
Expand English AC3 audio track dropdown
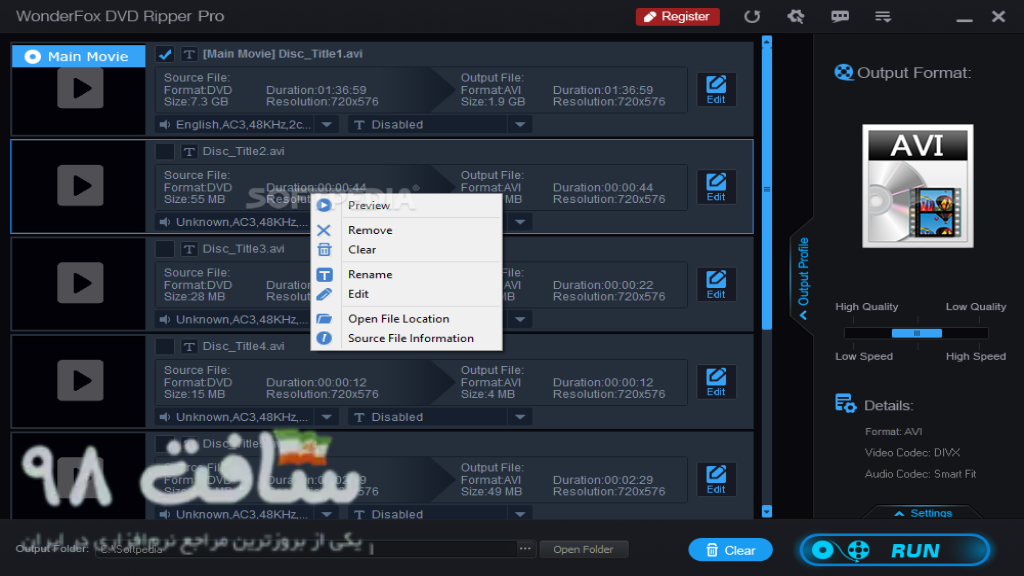tap(327, 124)
